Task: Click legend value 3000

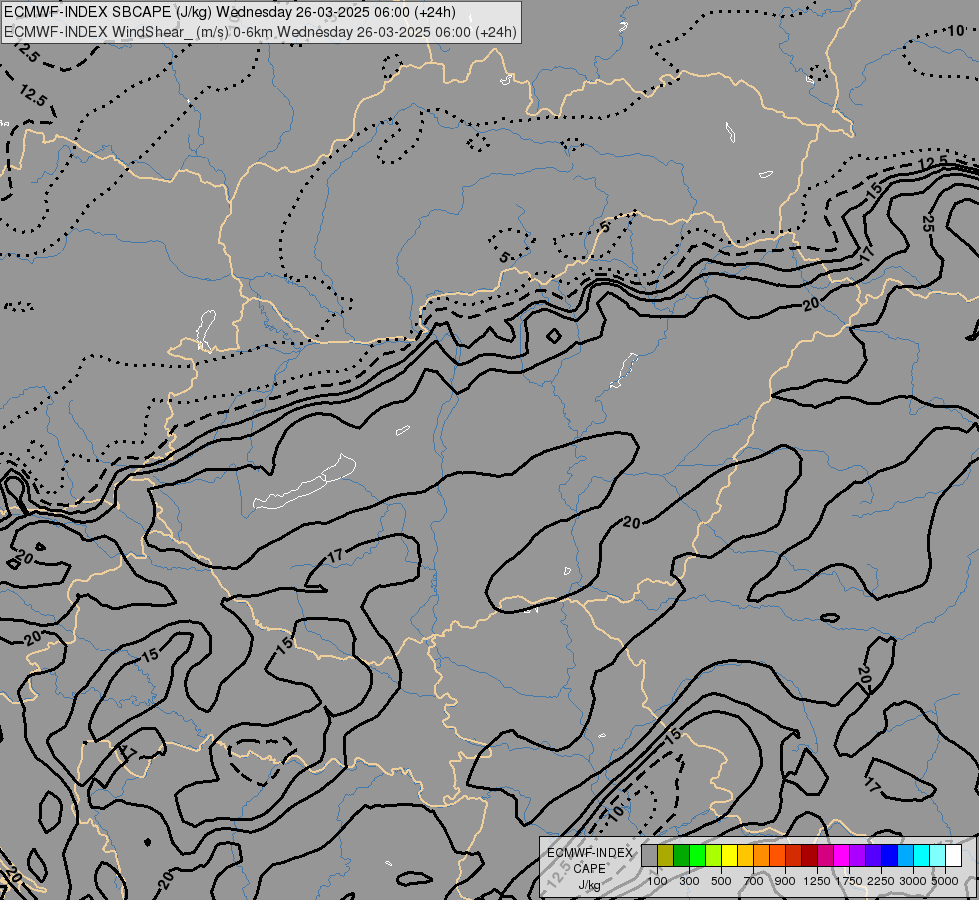Action: pyautogui.click(x=913, y=881)
